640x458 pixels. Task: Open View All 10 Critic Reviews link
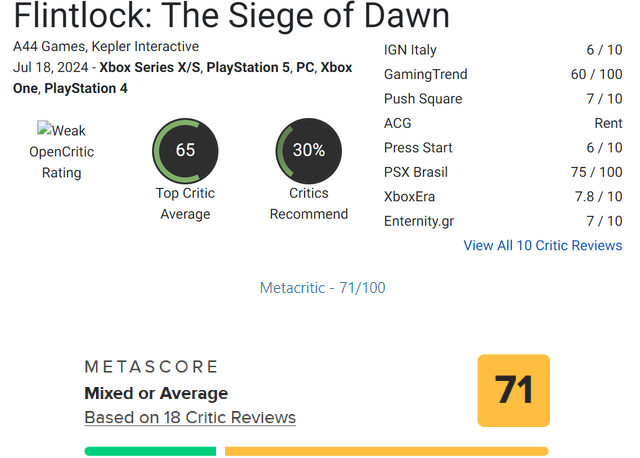tap(542, 245)
